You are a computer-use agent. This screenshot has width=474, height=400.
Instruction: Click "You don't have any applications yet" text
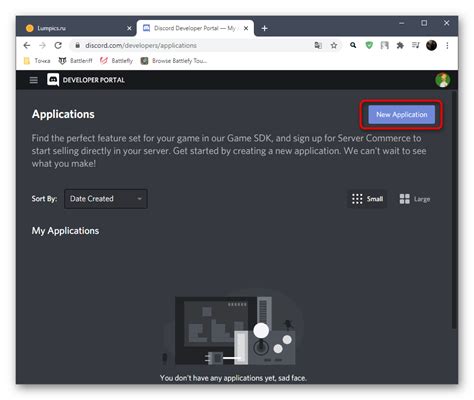coord(233,378)
